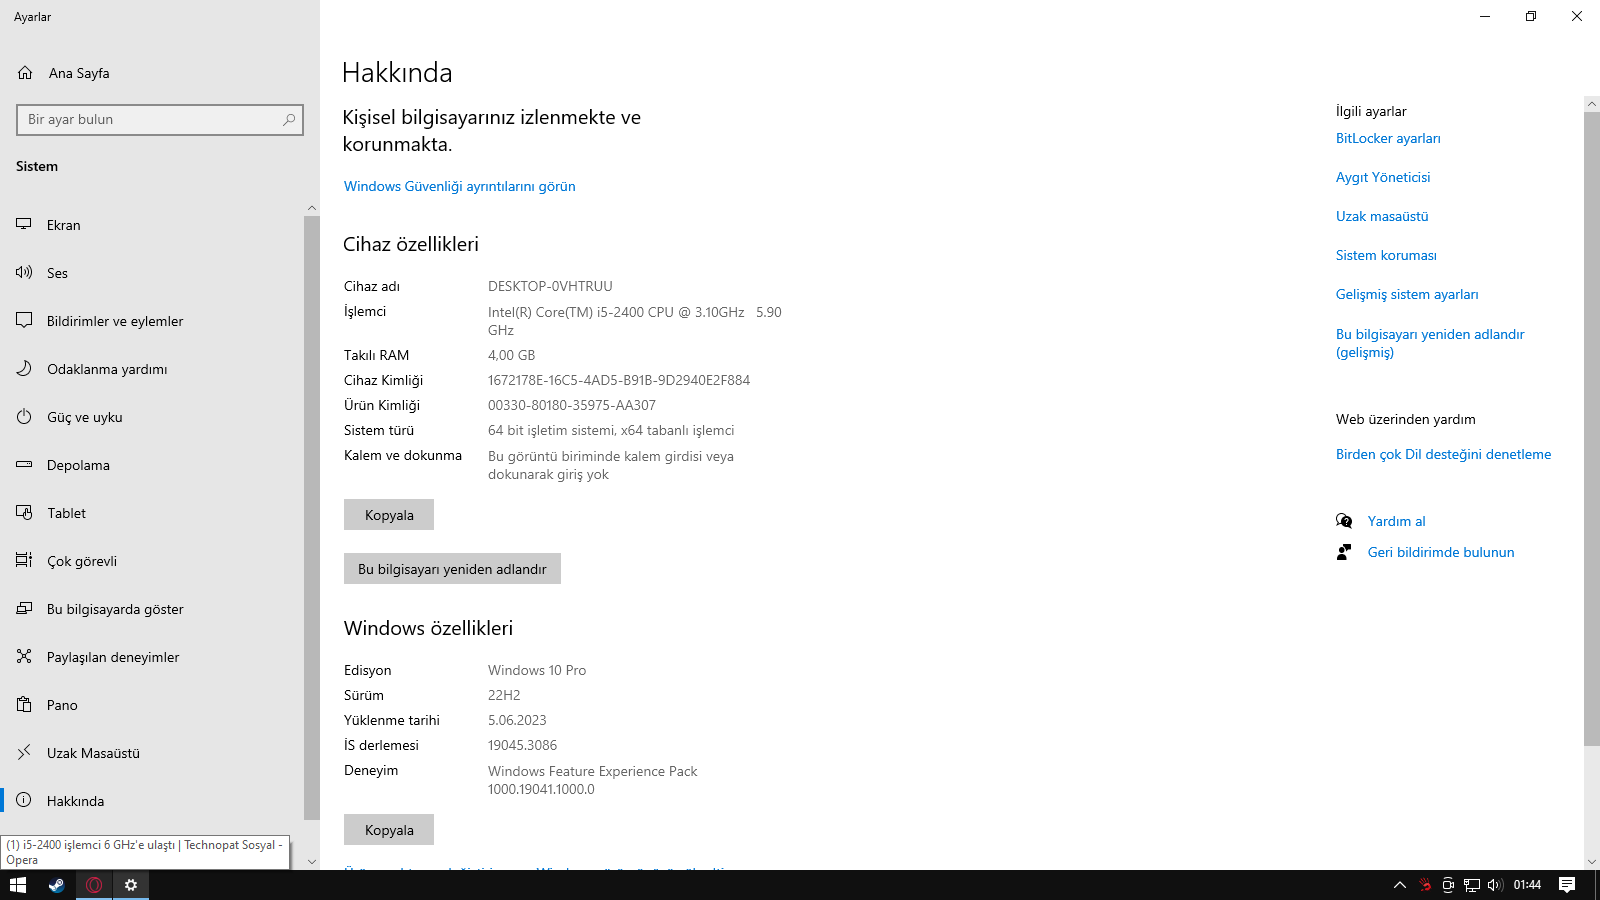Click the 64 bit işletim sistemi value
Screen dimensions: 1600x900
[611, 431]
